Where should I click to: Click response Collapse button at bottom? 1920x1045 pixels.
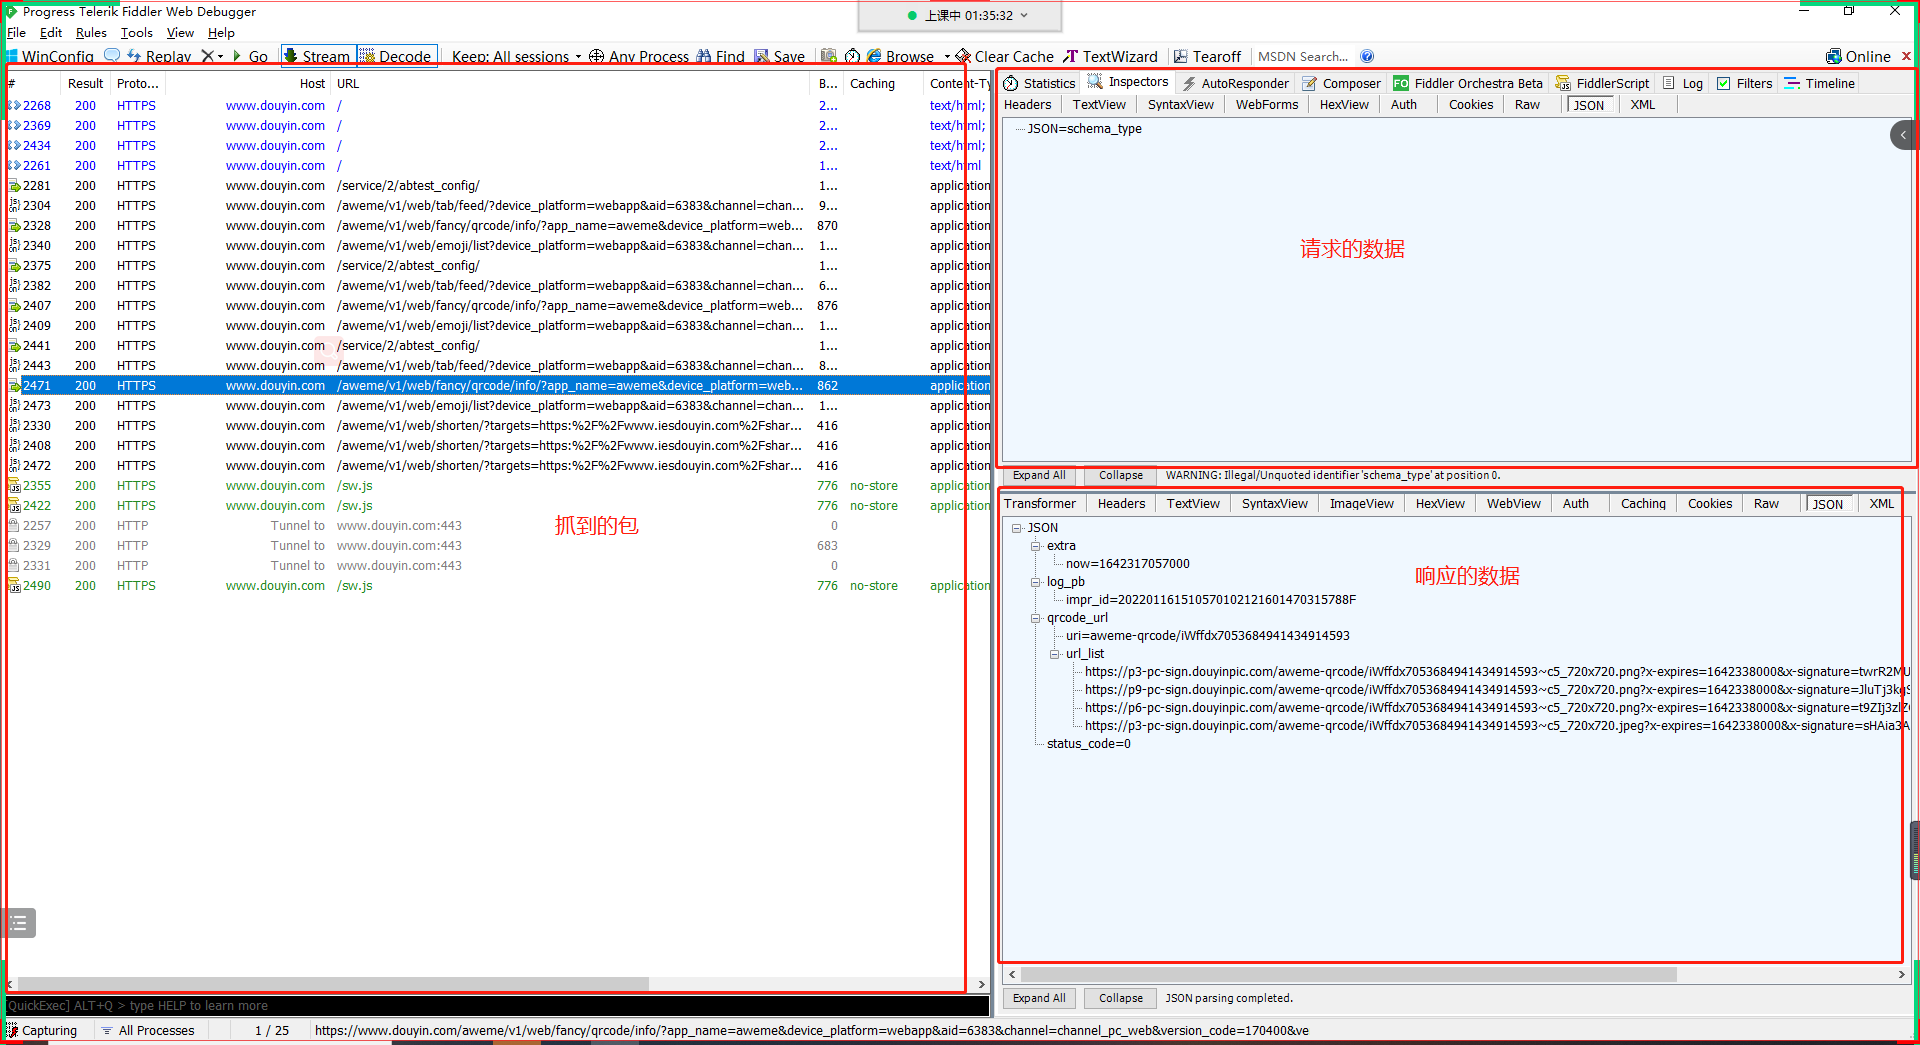tap(1120, 998)
